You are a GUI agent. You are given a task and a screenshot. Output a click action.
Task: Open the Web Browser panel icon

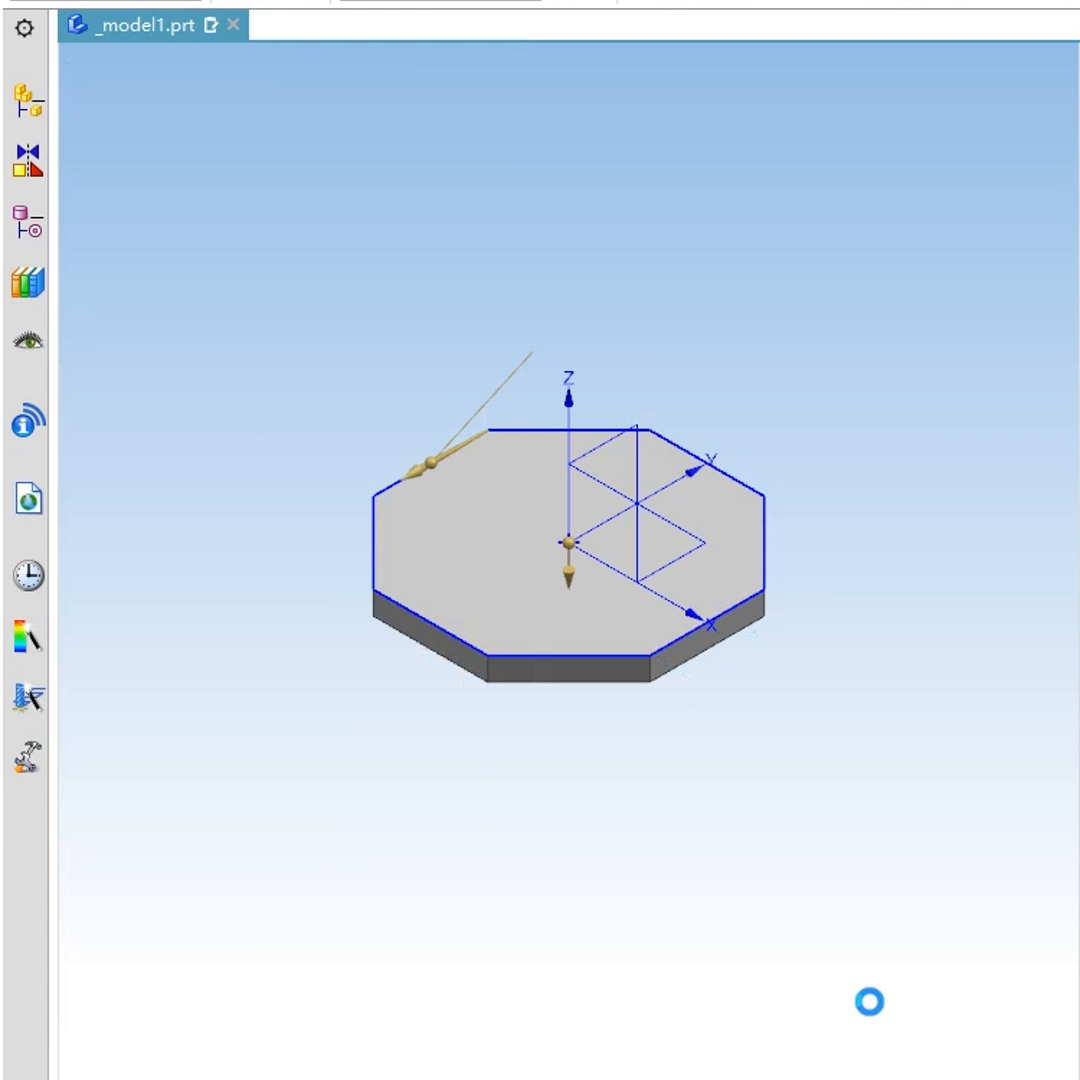click(x=28, y=498)
